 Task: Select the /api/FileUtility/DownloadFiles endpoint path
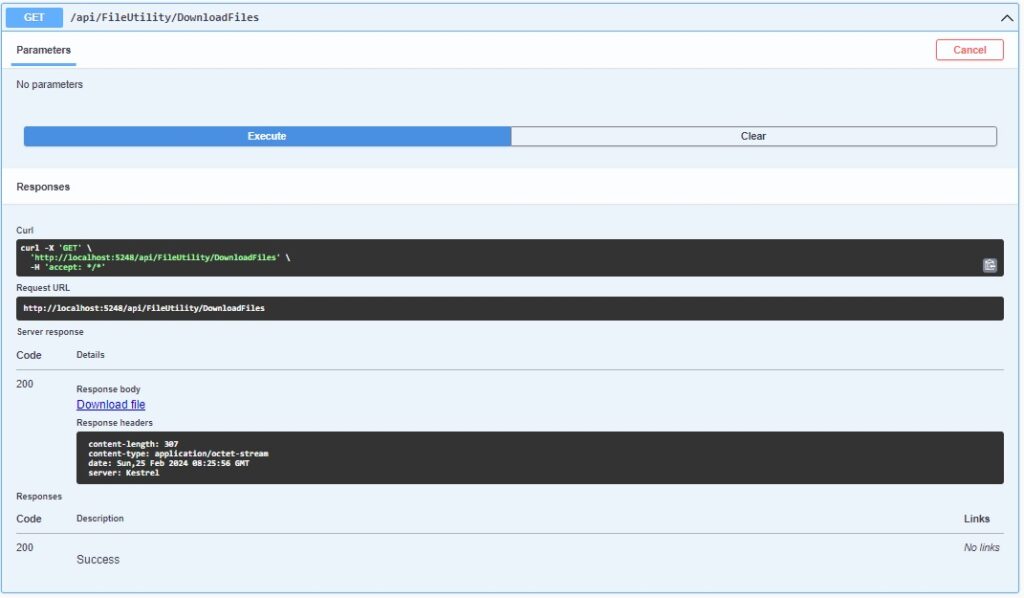[165, 17]
